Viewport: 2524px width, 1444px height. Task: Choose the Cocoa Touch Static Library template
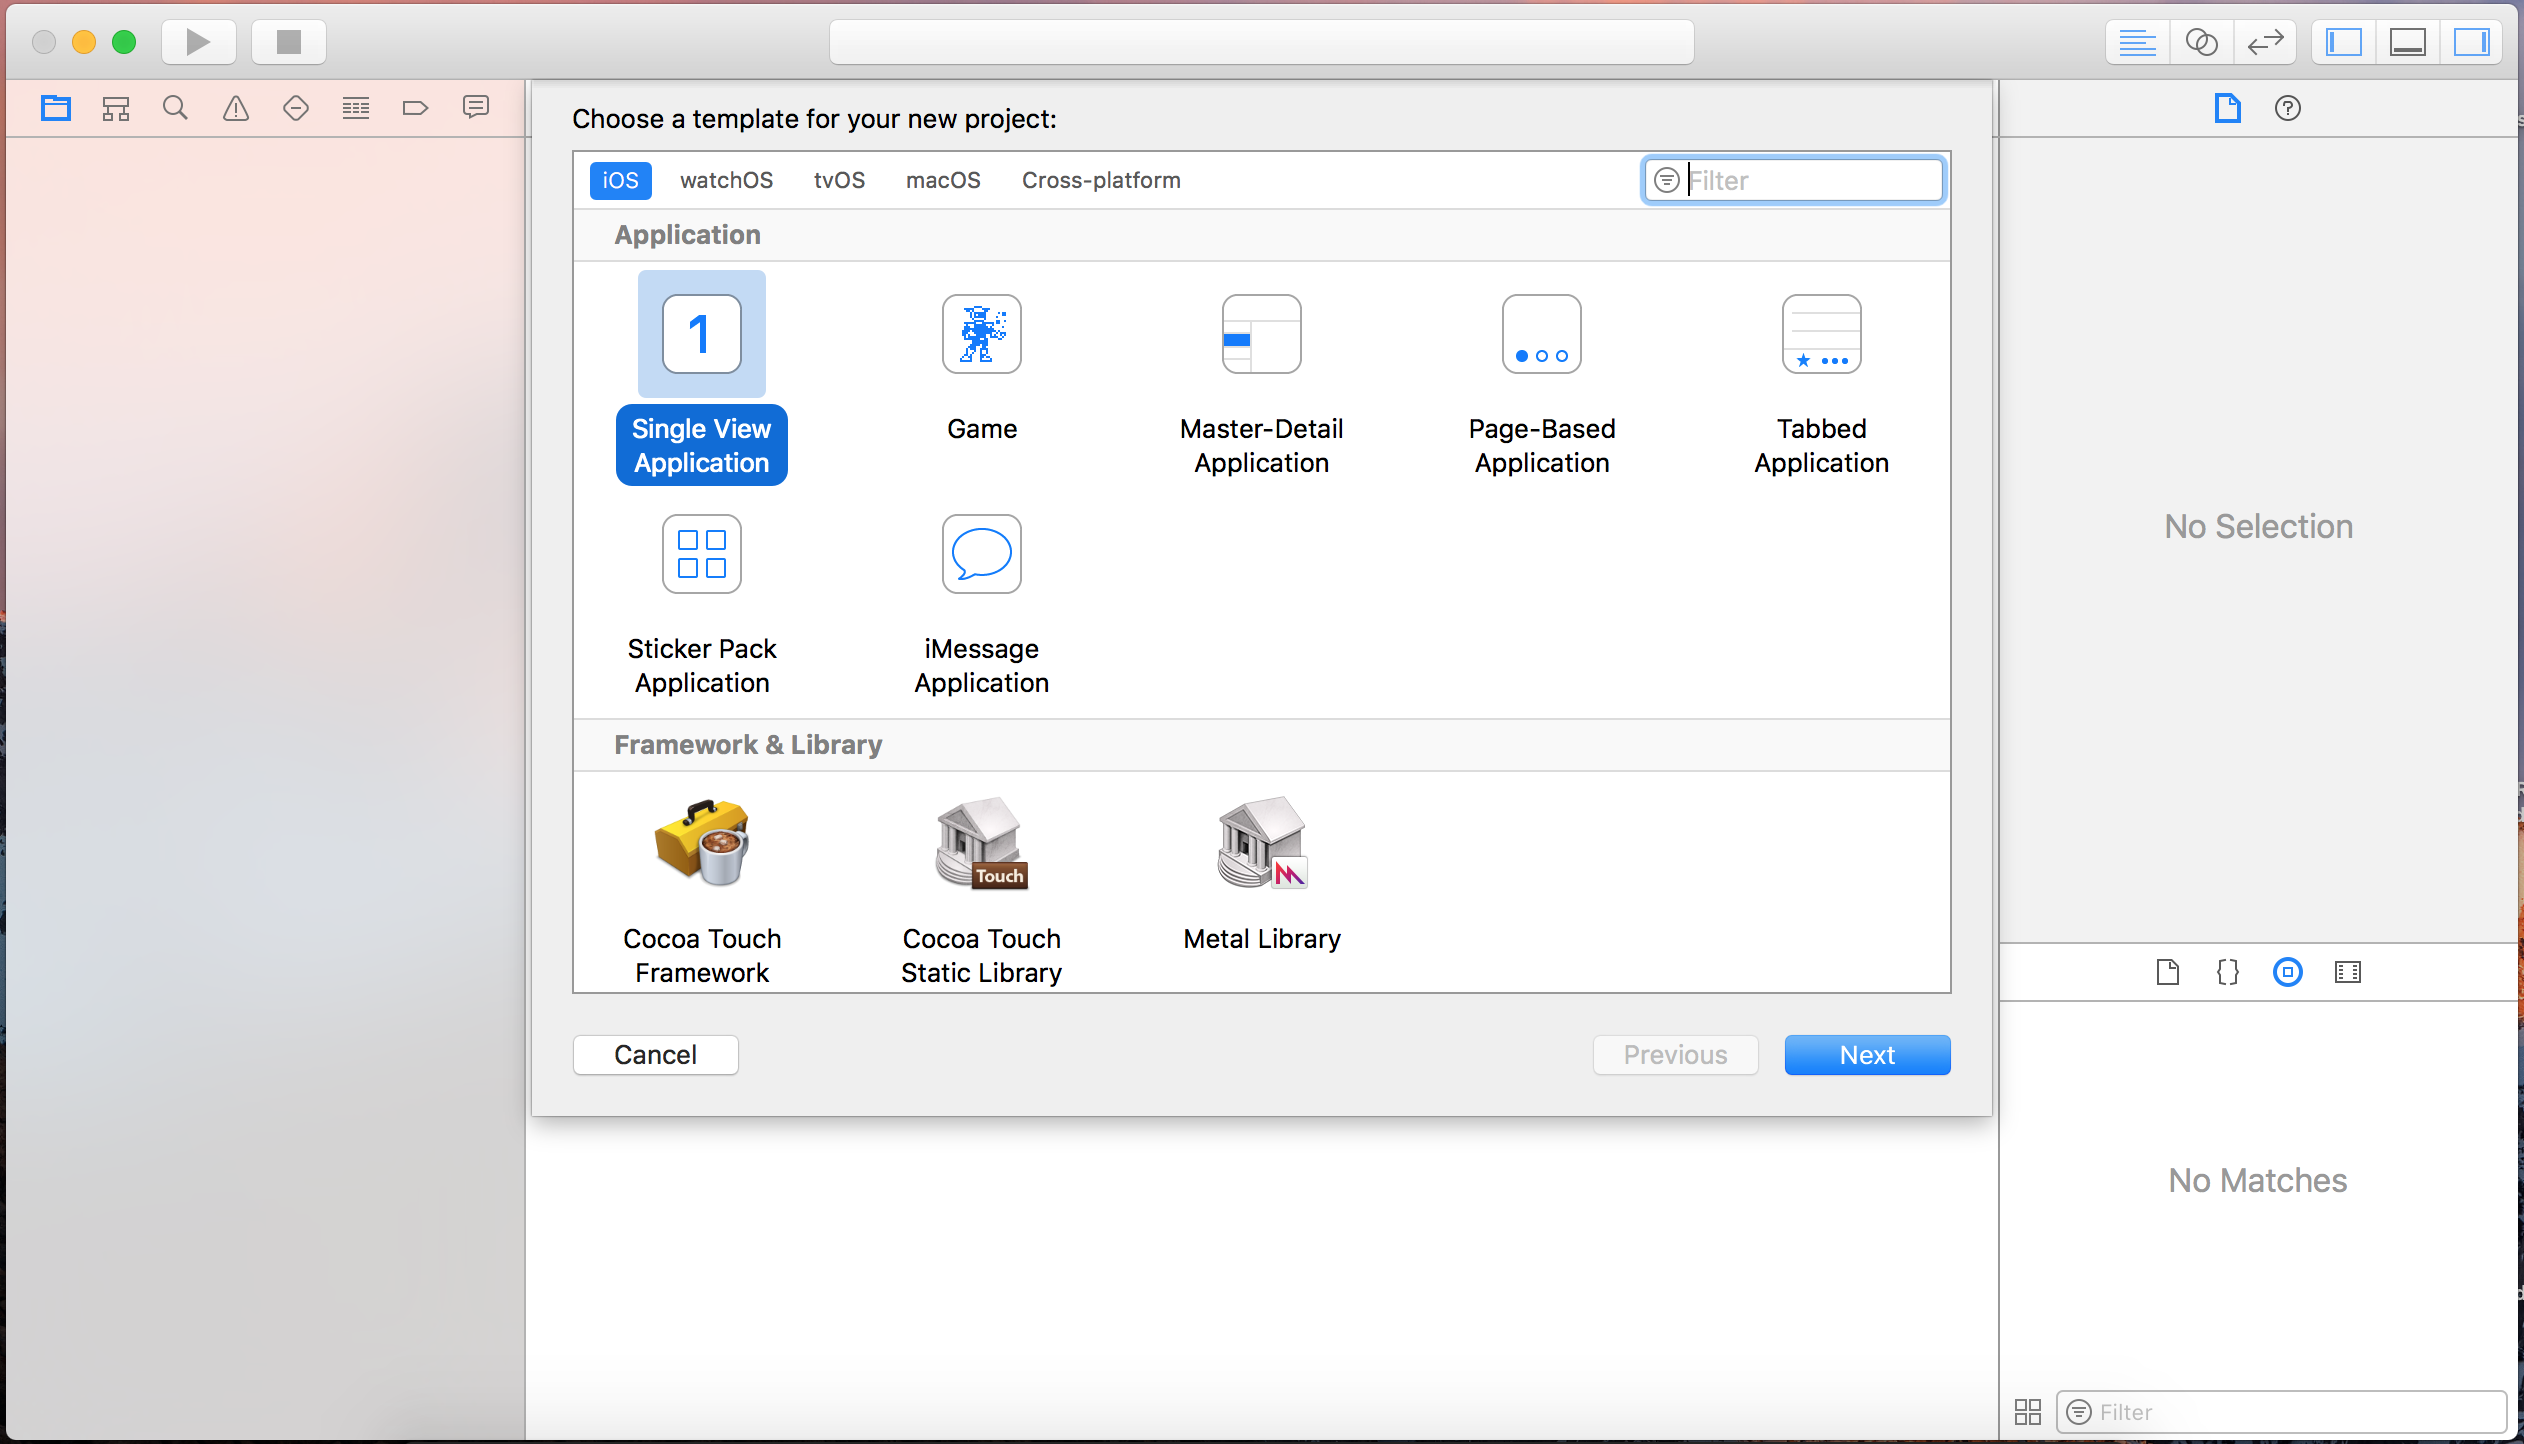point(982,890)
